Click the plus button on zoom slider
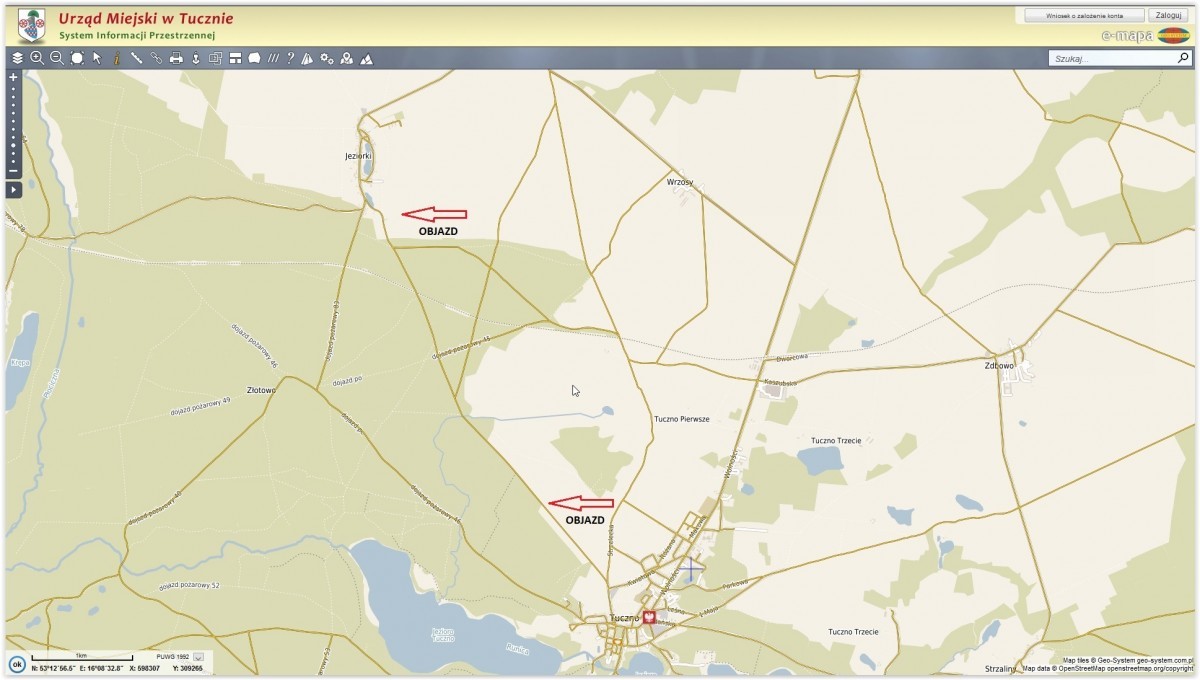The image size is (1200, 680). point(13,77)
